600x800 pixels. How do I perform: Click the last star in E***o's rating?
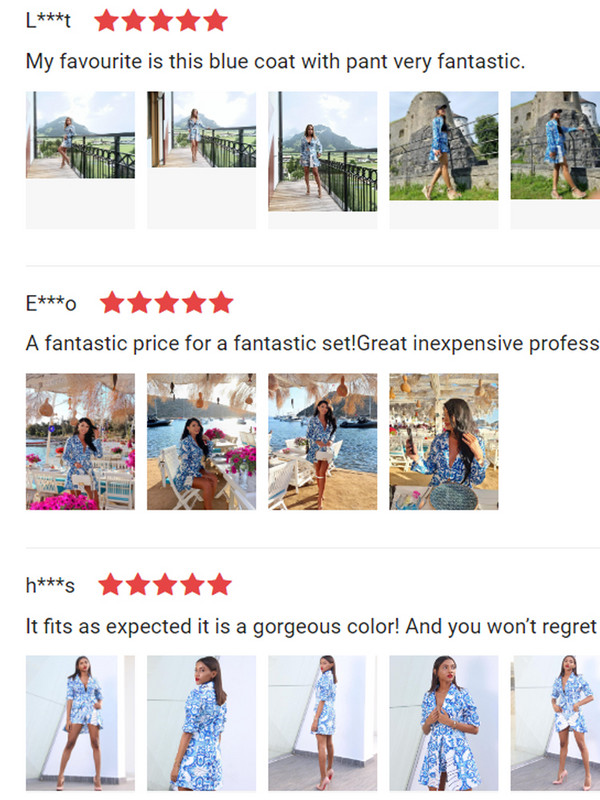tap(221, 302)
